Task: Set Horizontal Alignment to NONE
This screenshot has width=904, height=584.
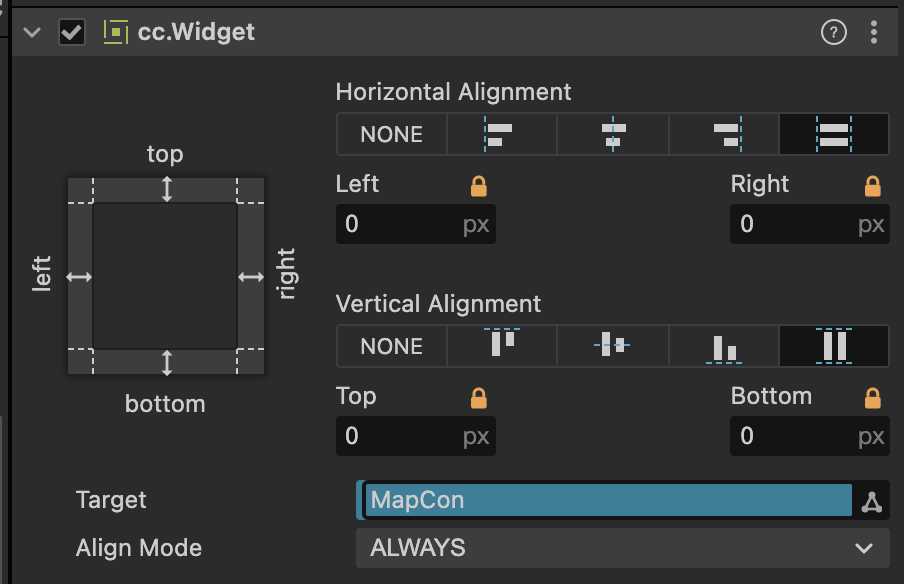Action: tap(391, 134)
